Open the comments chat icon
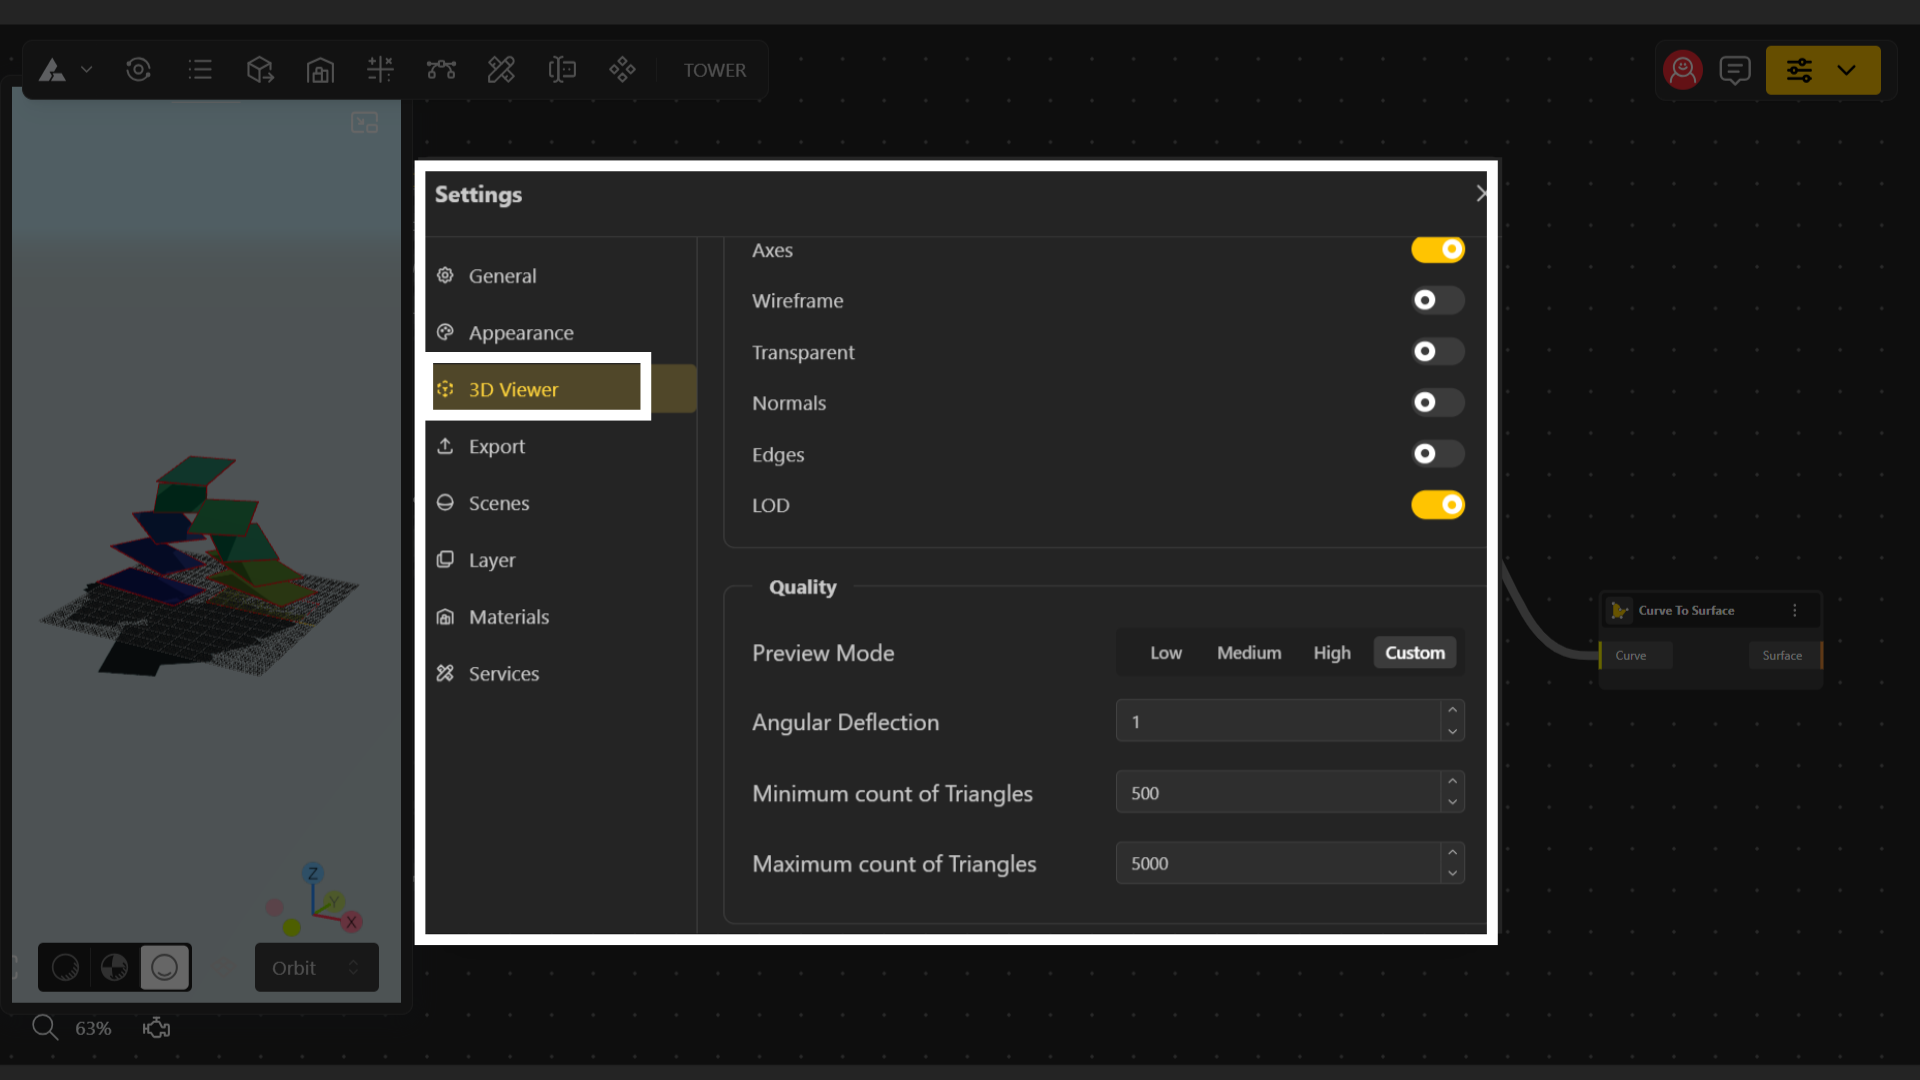This screenshot has height=1080, width=1920. pyautogui.click(x=1735, y=70)
